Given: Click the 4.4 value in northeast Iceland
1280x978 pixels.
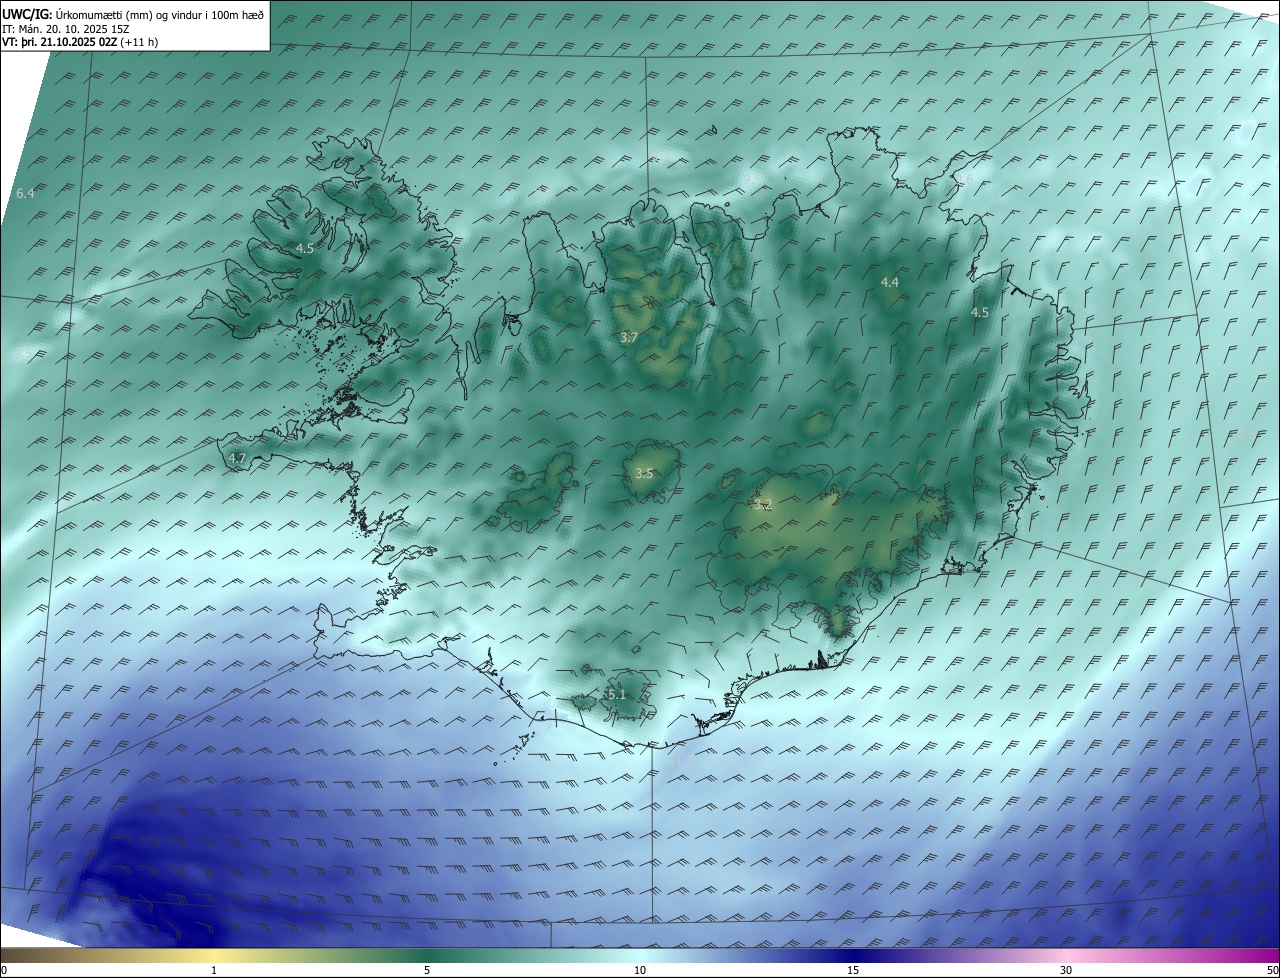Looking at the screenshot, I should pyautogui.click(x=890, y=283).
